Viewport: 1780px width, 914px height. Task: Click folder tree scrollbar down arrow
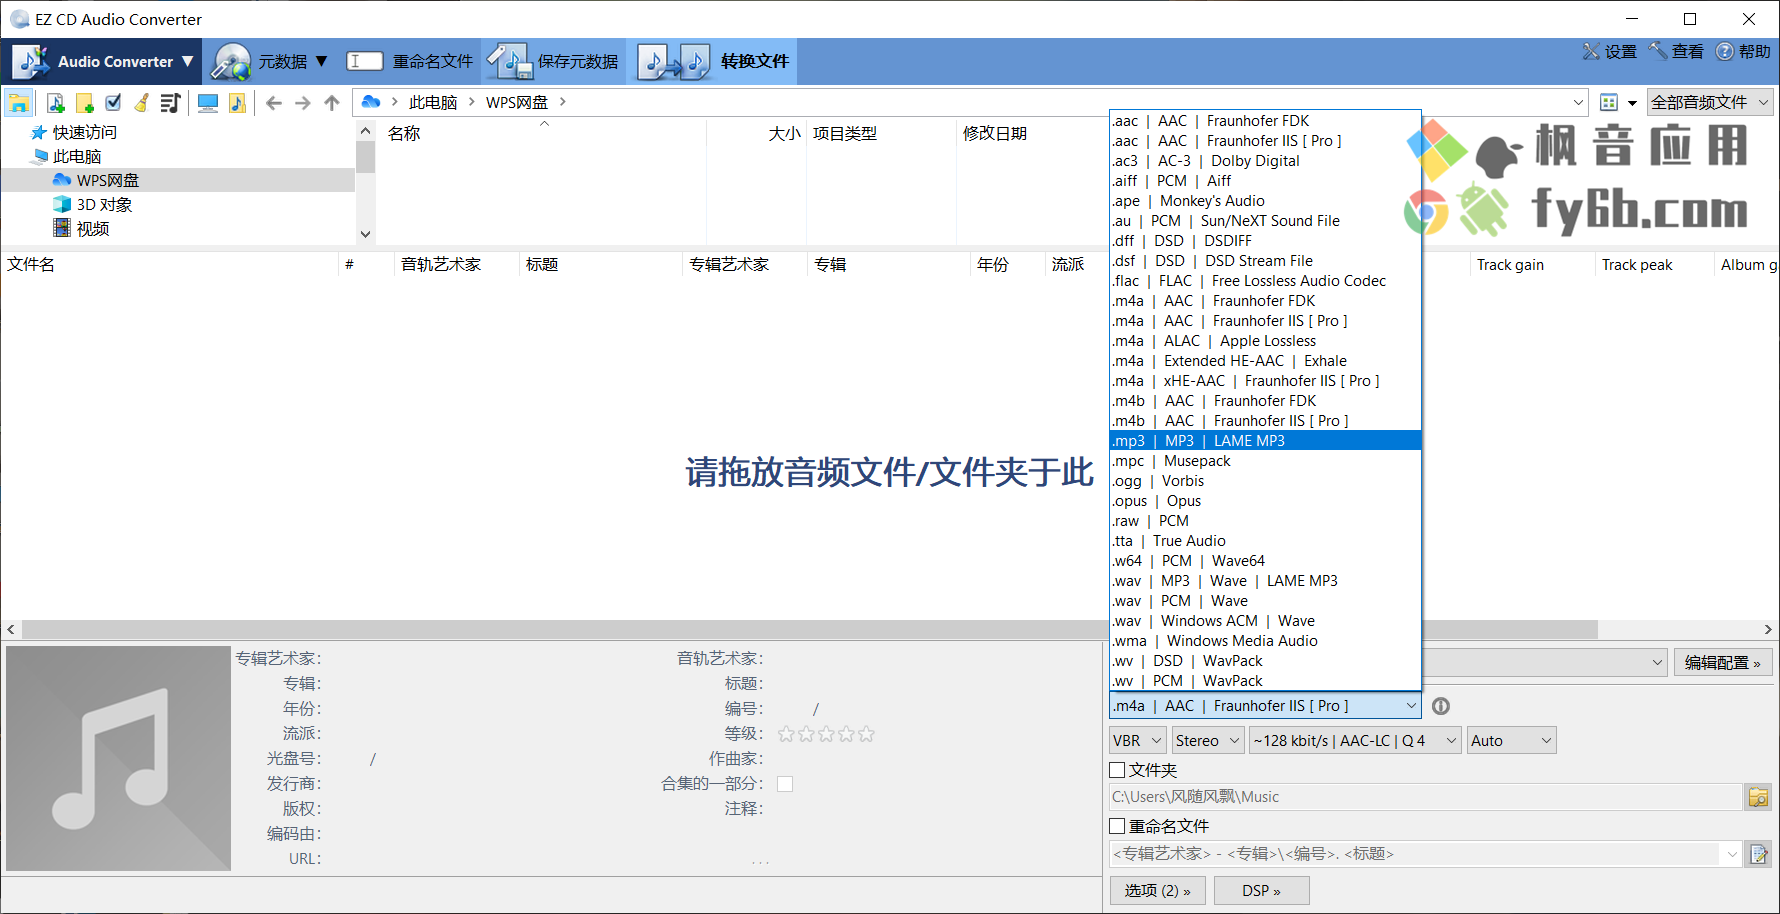pyautogui.click(x=365, y=234)
